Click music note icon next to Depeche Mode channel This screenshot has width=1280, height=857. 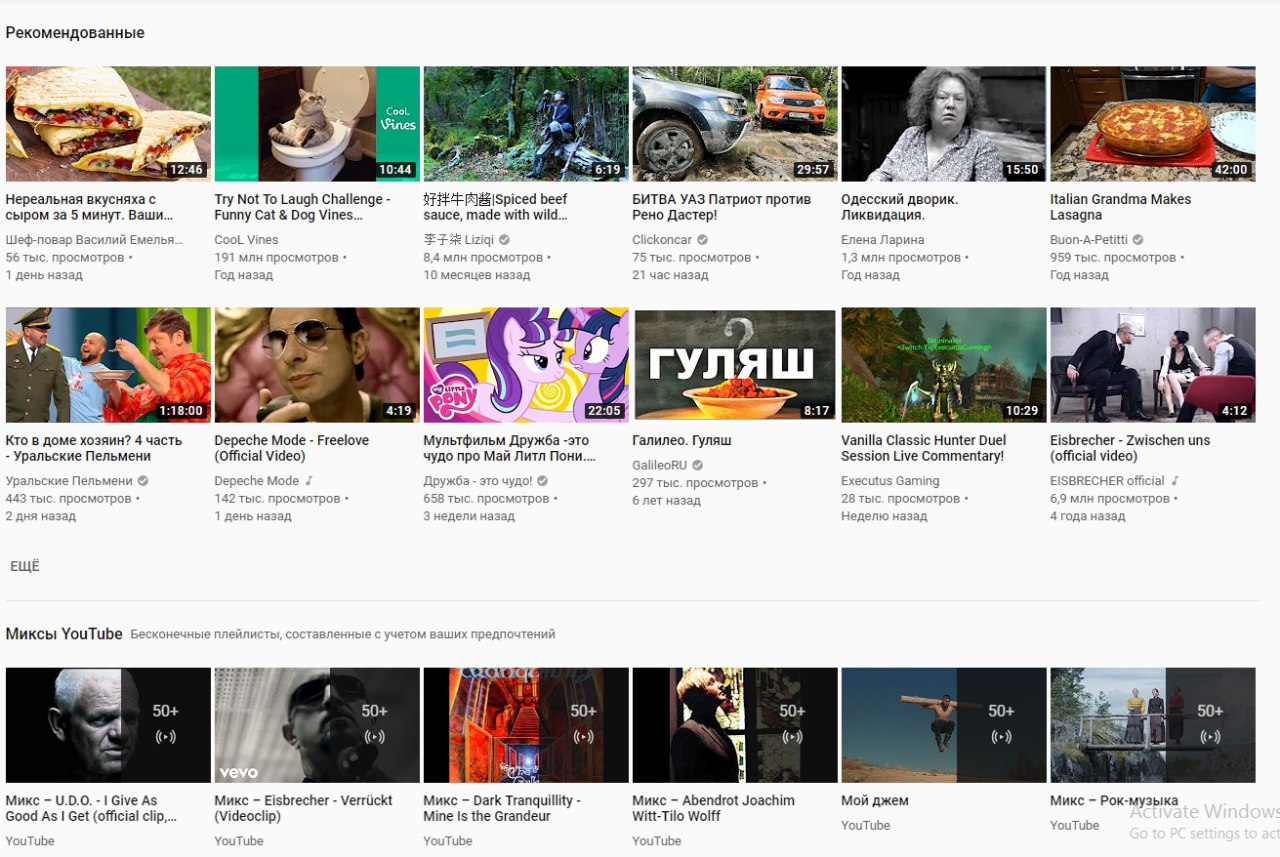coord(309,481)
